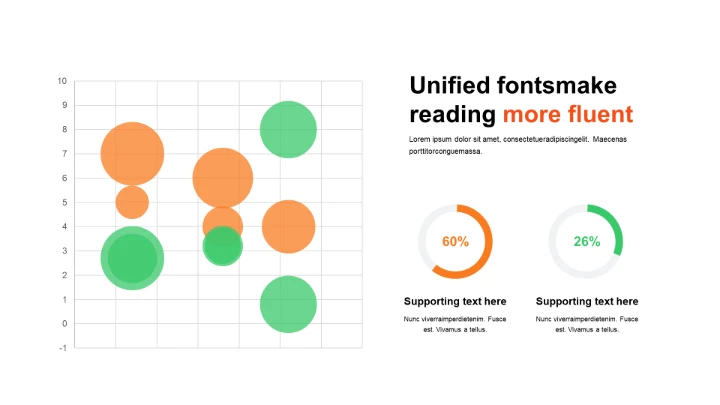The height and width of the screenshot is (405, 720).
Task: Select the small green bubble in the middle column
Action: point(222,246)
